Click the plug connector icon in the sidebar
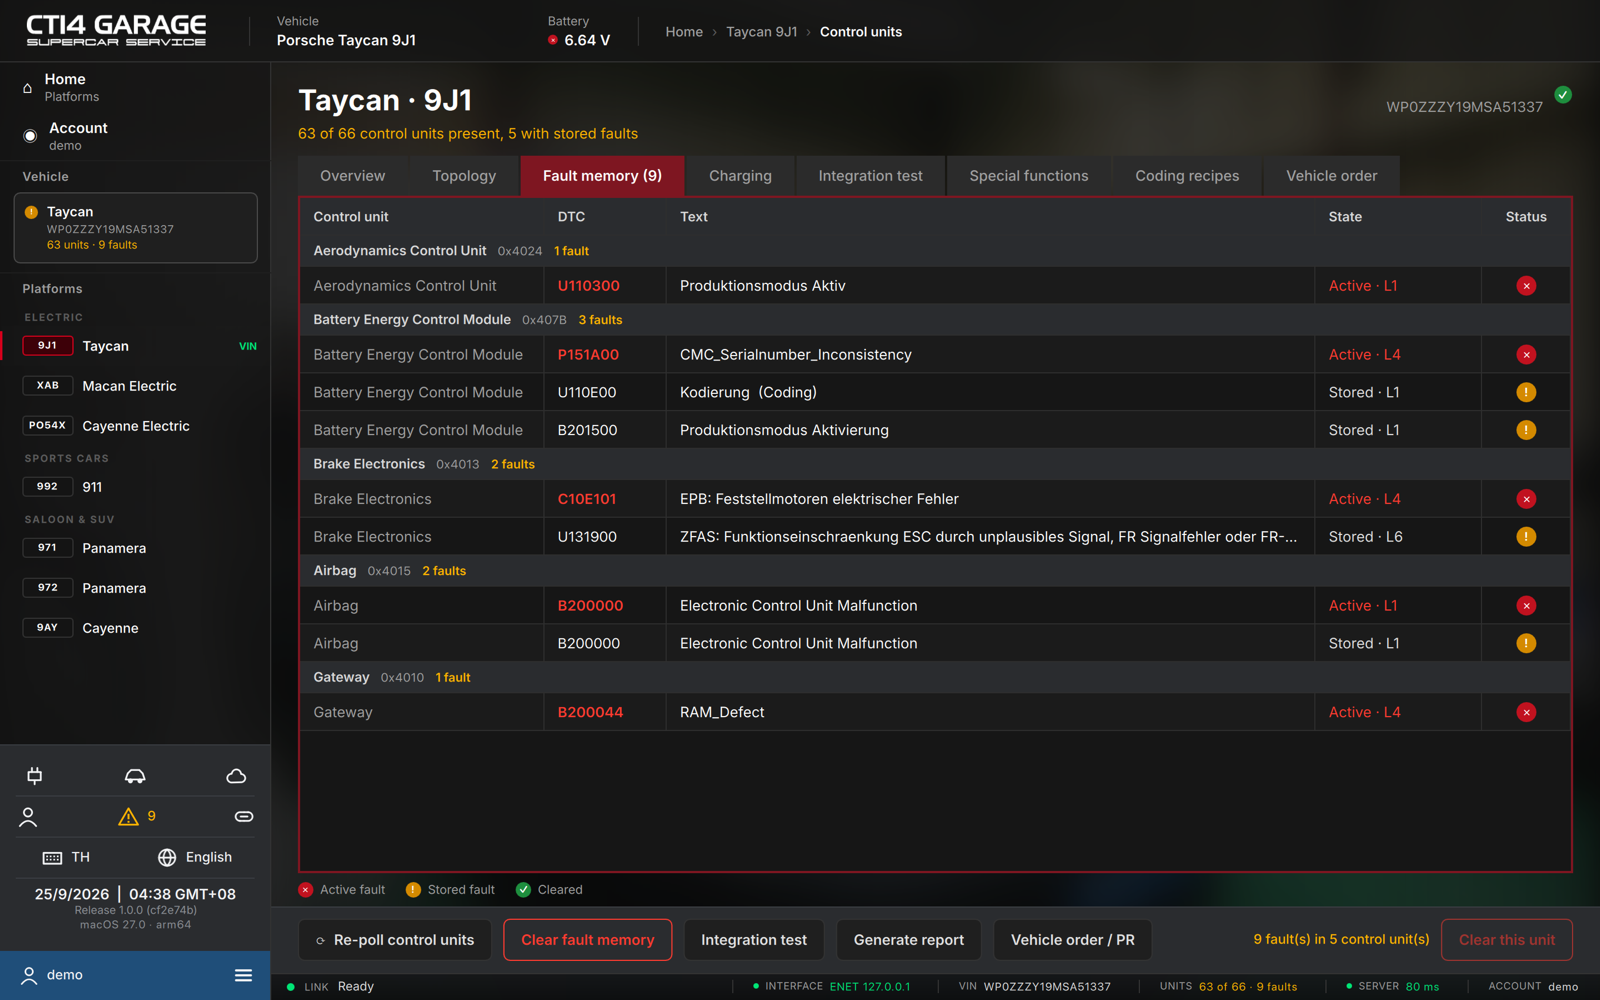This screenshot has height=1000, width=1600. click(35, 776)
